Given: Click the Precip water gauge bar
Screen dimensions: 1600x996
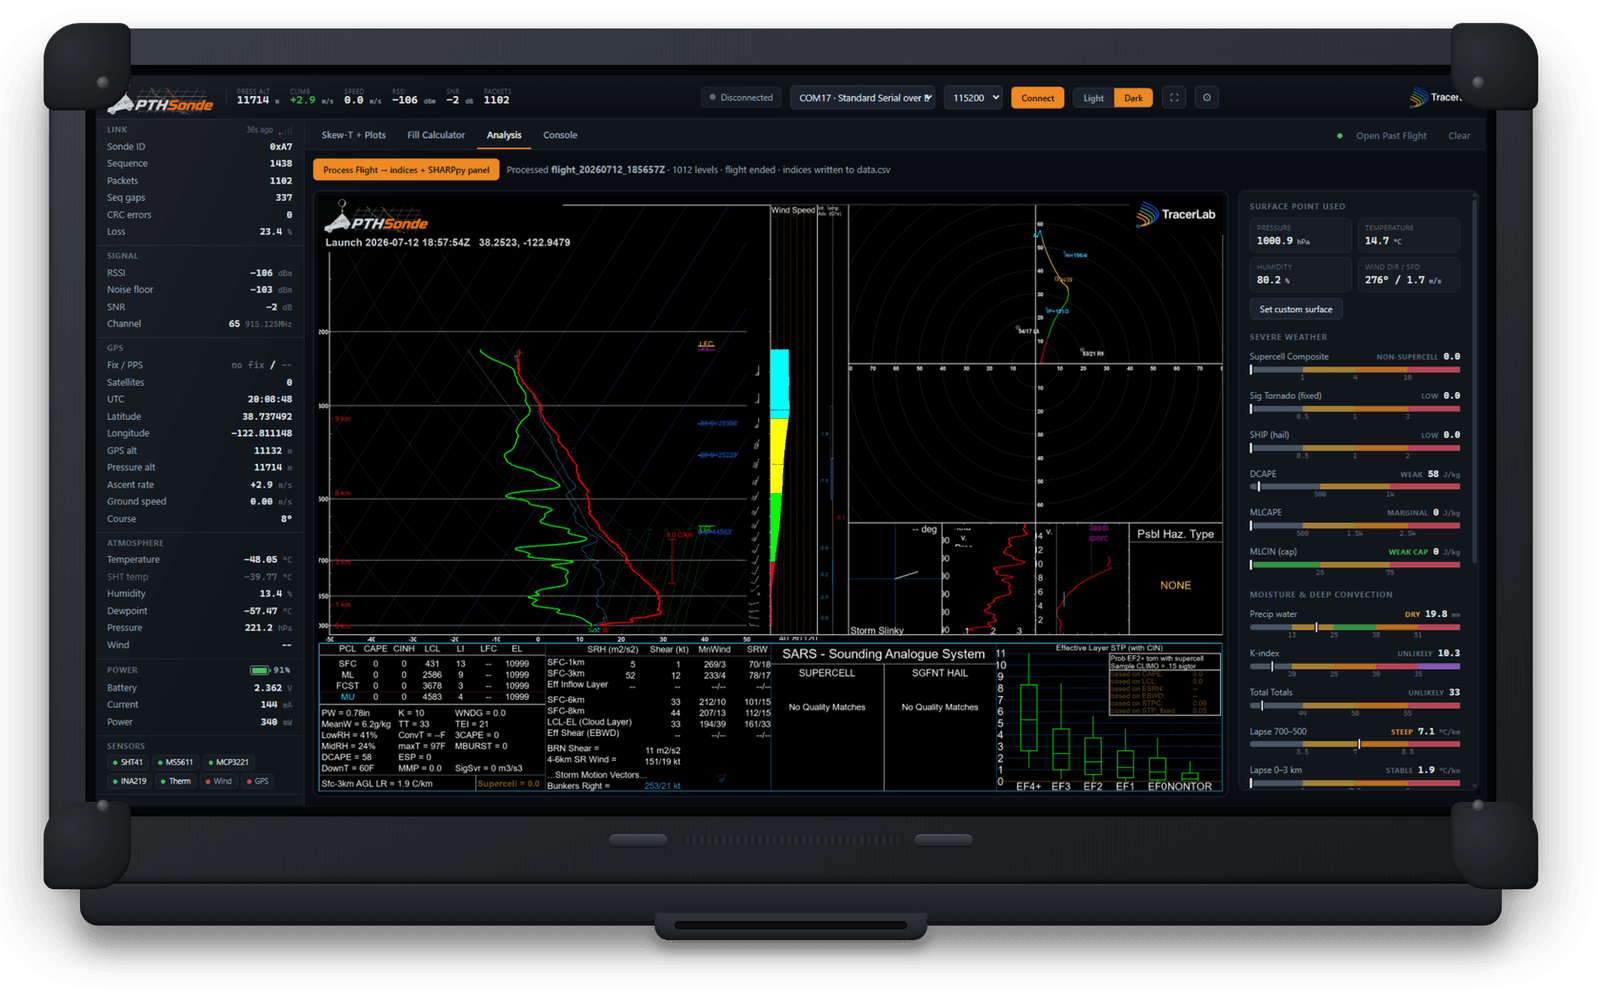Looking at the screenshot, I should point(1355,627).
